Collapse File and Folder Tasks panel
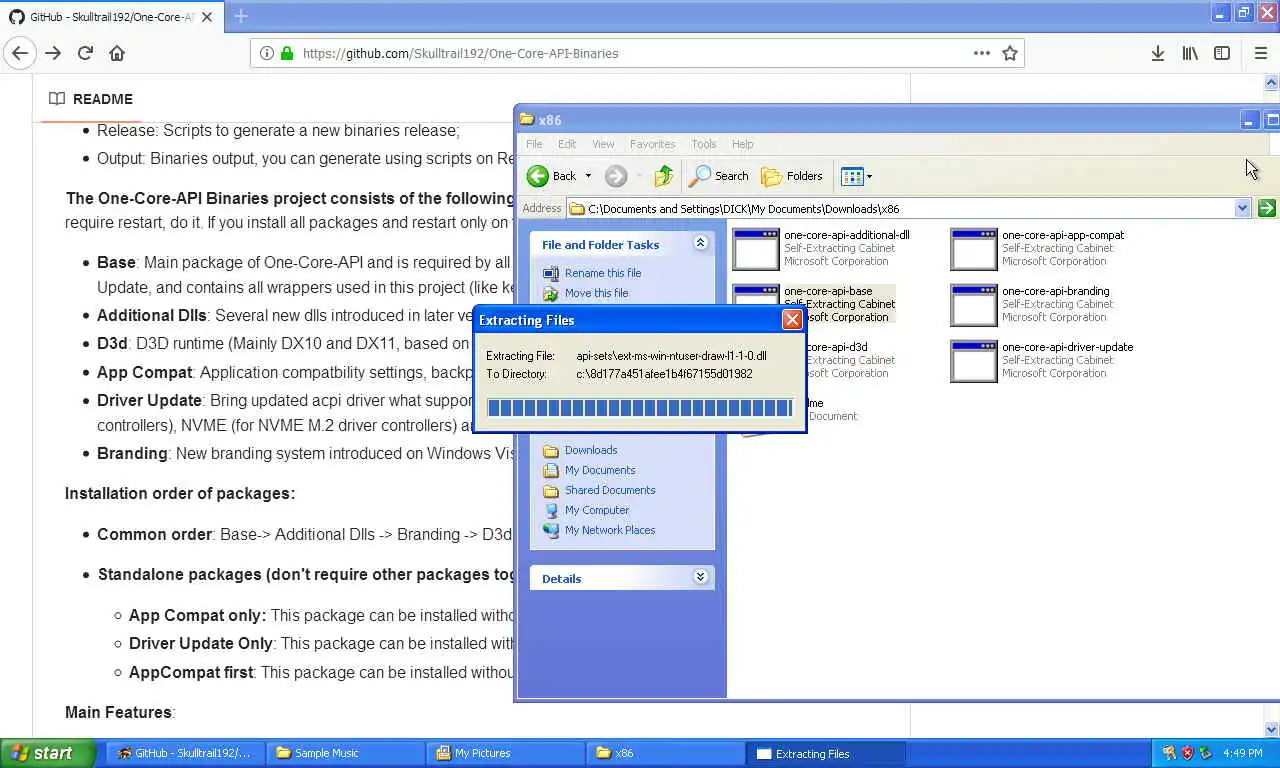The image size is (1280, 768). click(x=700, y=243)
